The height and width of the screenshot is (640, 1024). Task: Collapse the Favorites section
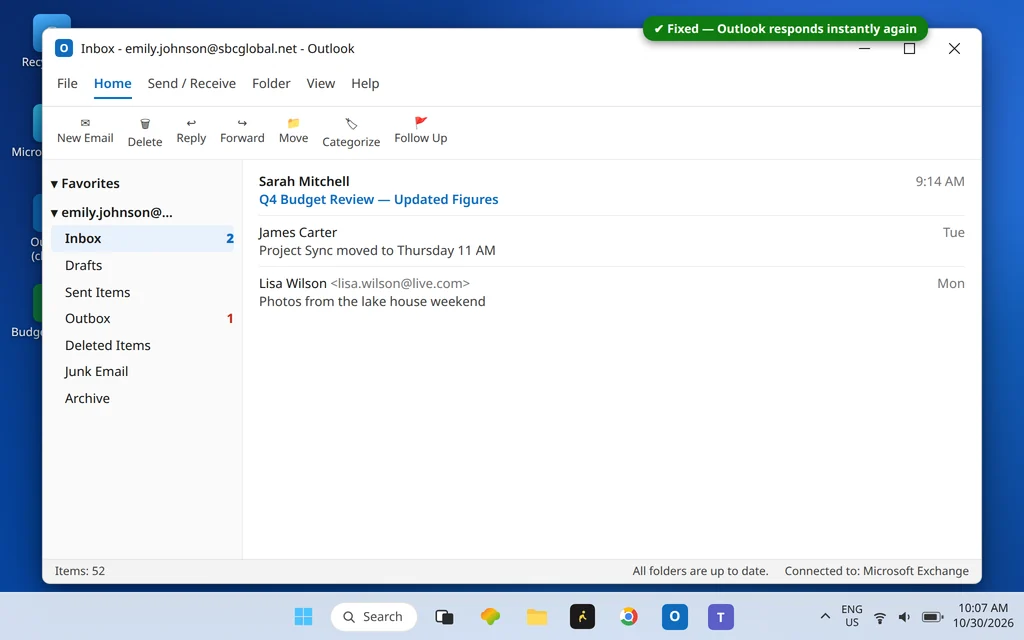click(x=54, y=184)
